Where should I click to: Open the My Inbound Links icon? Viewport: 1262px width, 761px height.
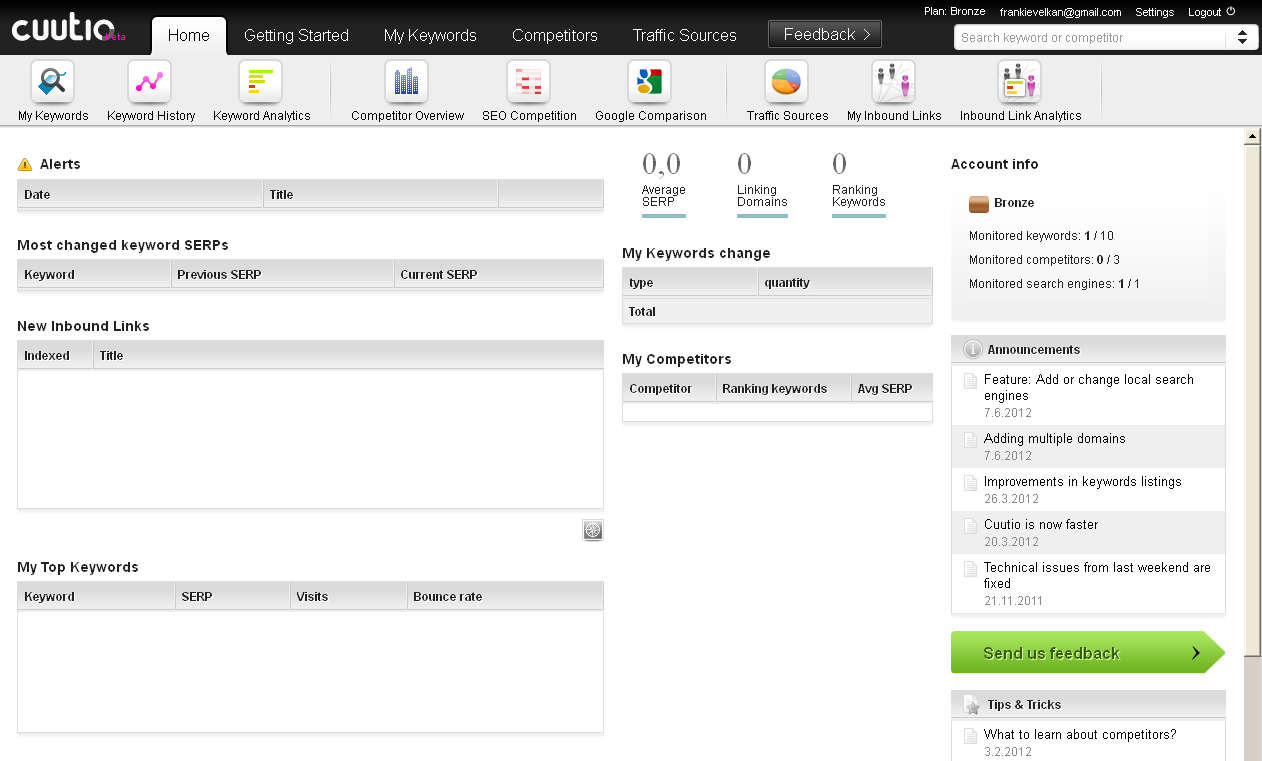tap(893, 82)
